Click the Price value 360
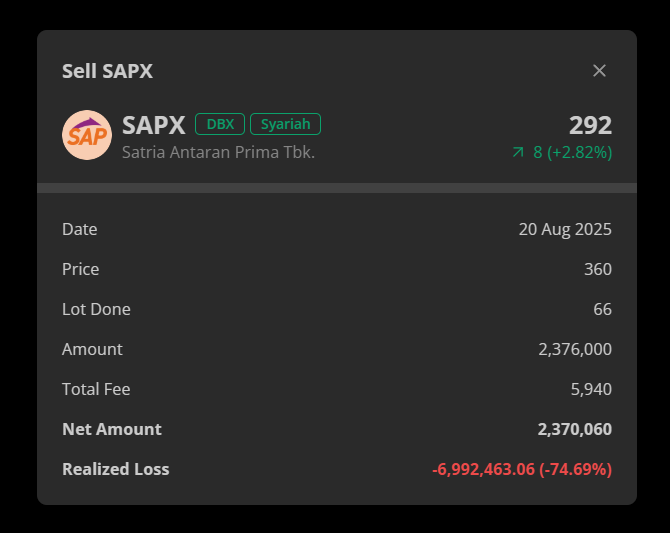This screenshot has height=533, width=670. tap(598, 269)
